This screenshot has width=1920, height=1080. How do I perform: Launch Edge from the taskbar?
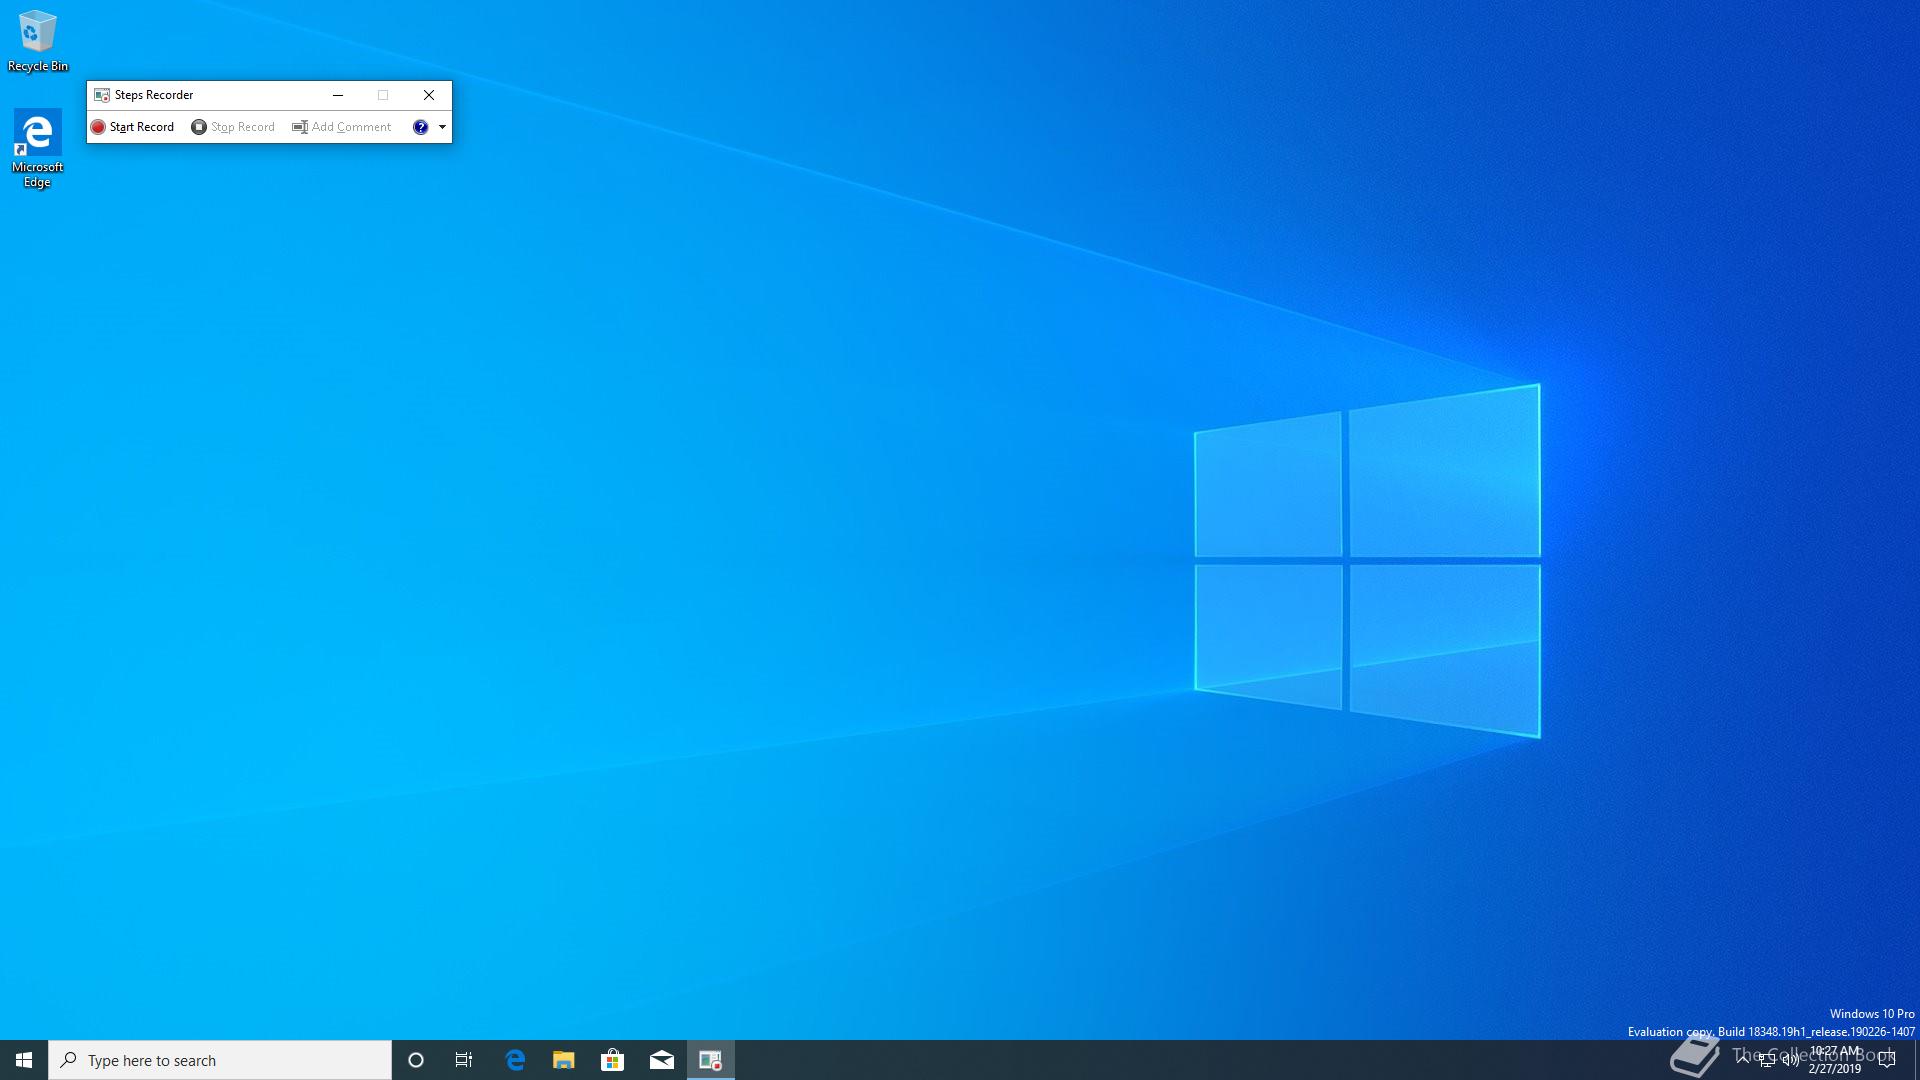515,1060
